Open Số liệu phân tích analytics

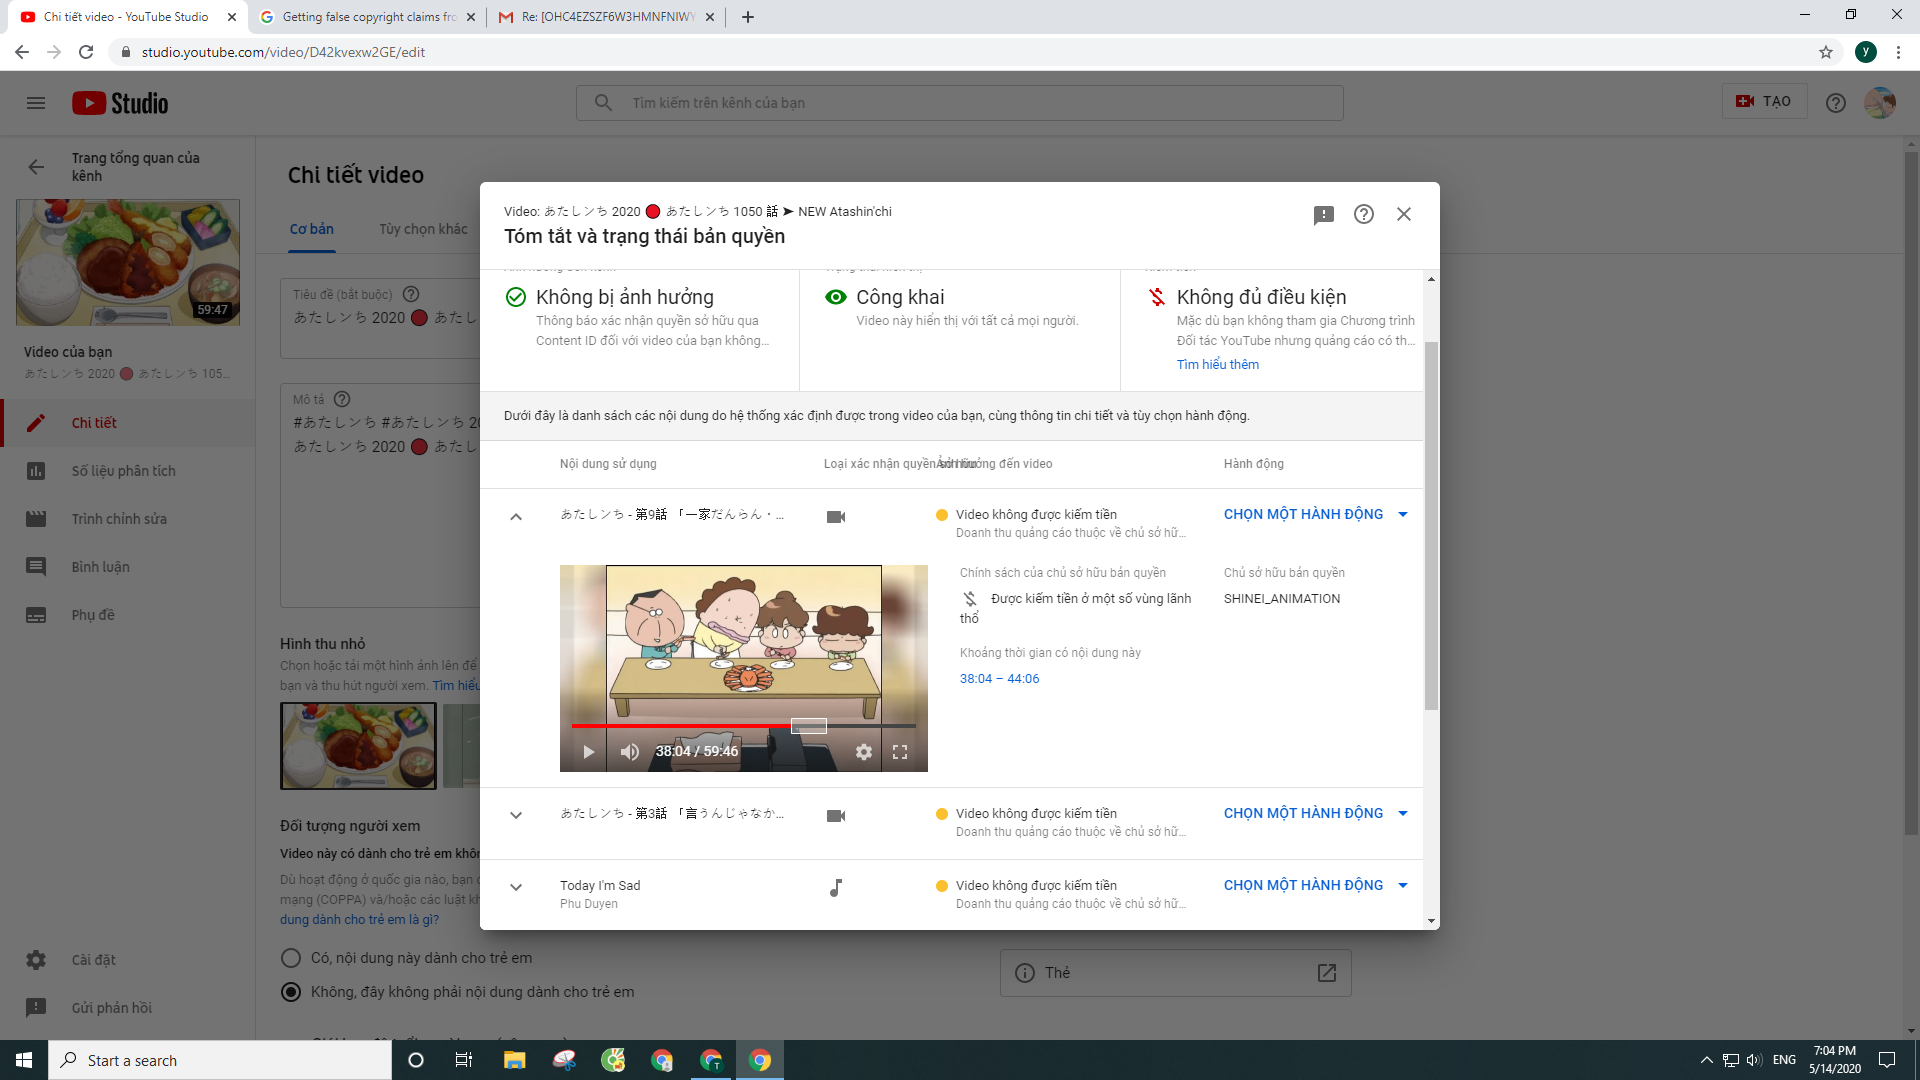click(x=128, y=471)
